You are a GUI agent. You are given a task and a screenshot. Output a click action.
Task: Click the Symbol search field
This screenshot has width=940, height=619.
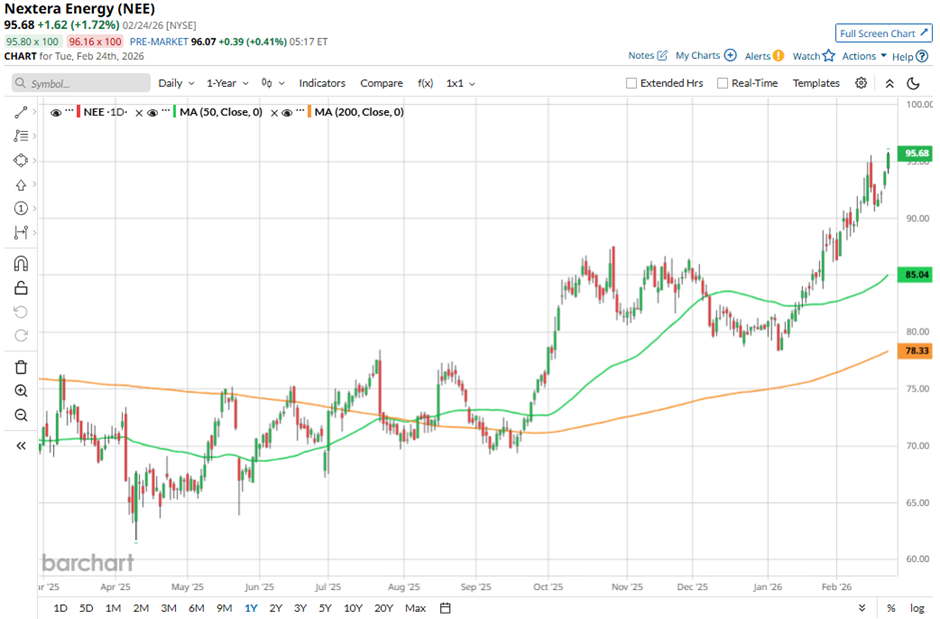click(80, 84)
